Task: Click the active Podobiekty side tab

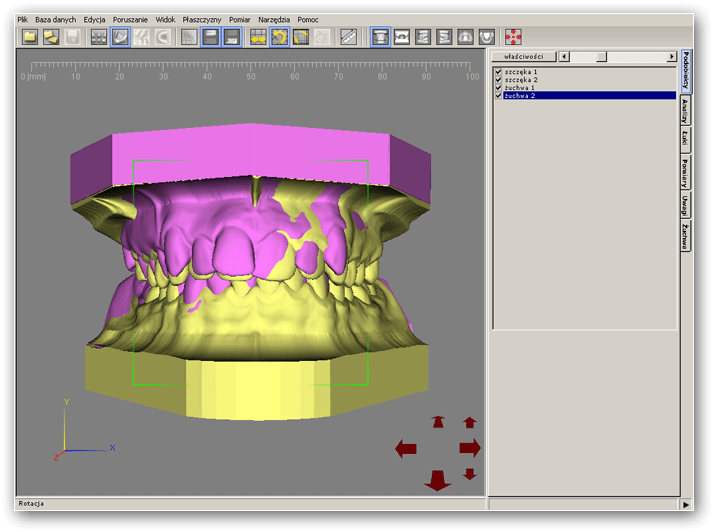Action: click(x=686, y=70)
